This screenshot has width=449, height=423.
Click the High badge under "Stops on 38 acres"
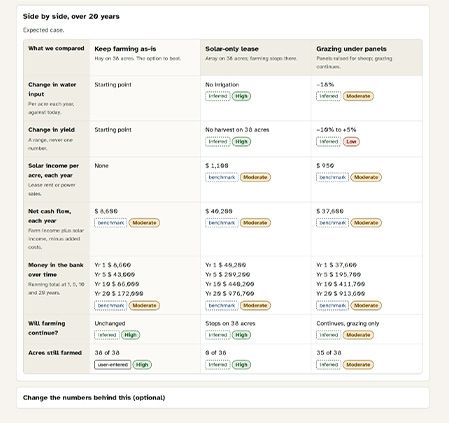click(x=241, y=335)
